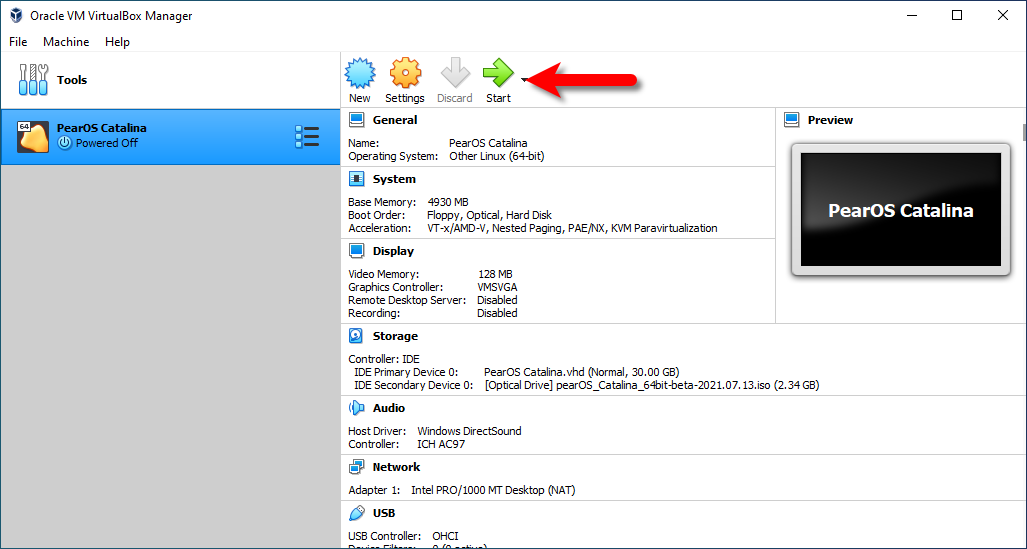Click the 'VMSVGA' graphics controller value

point(497,287)
